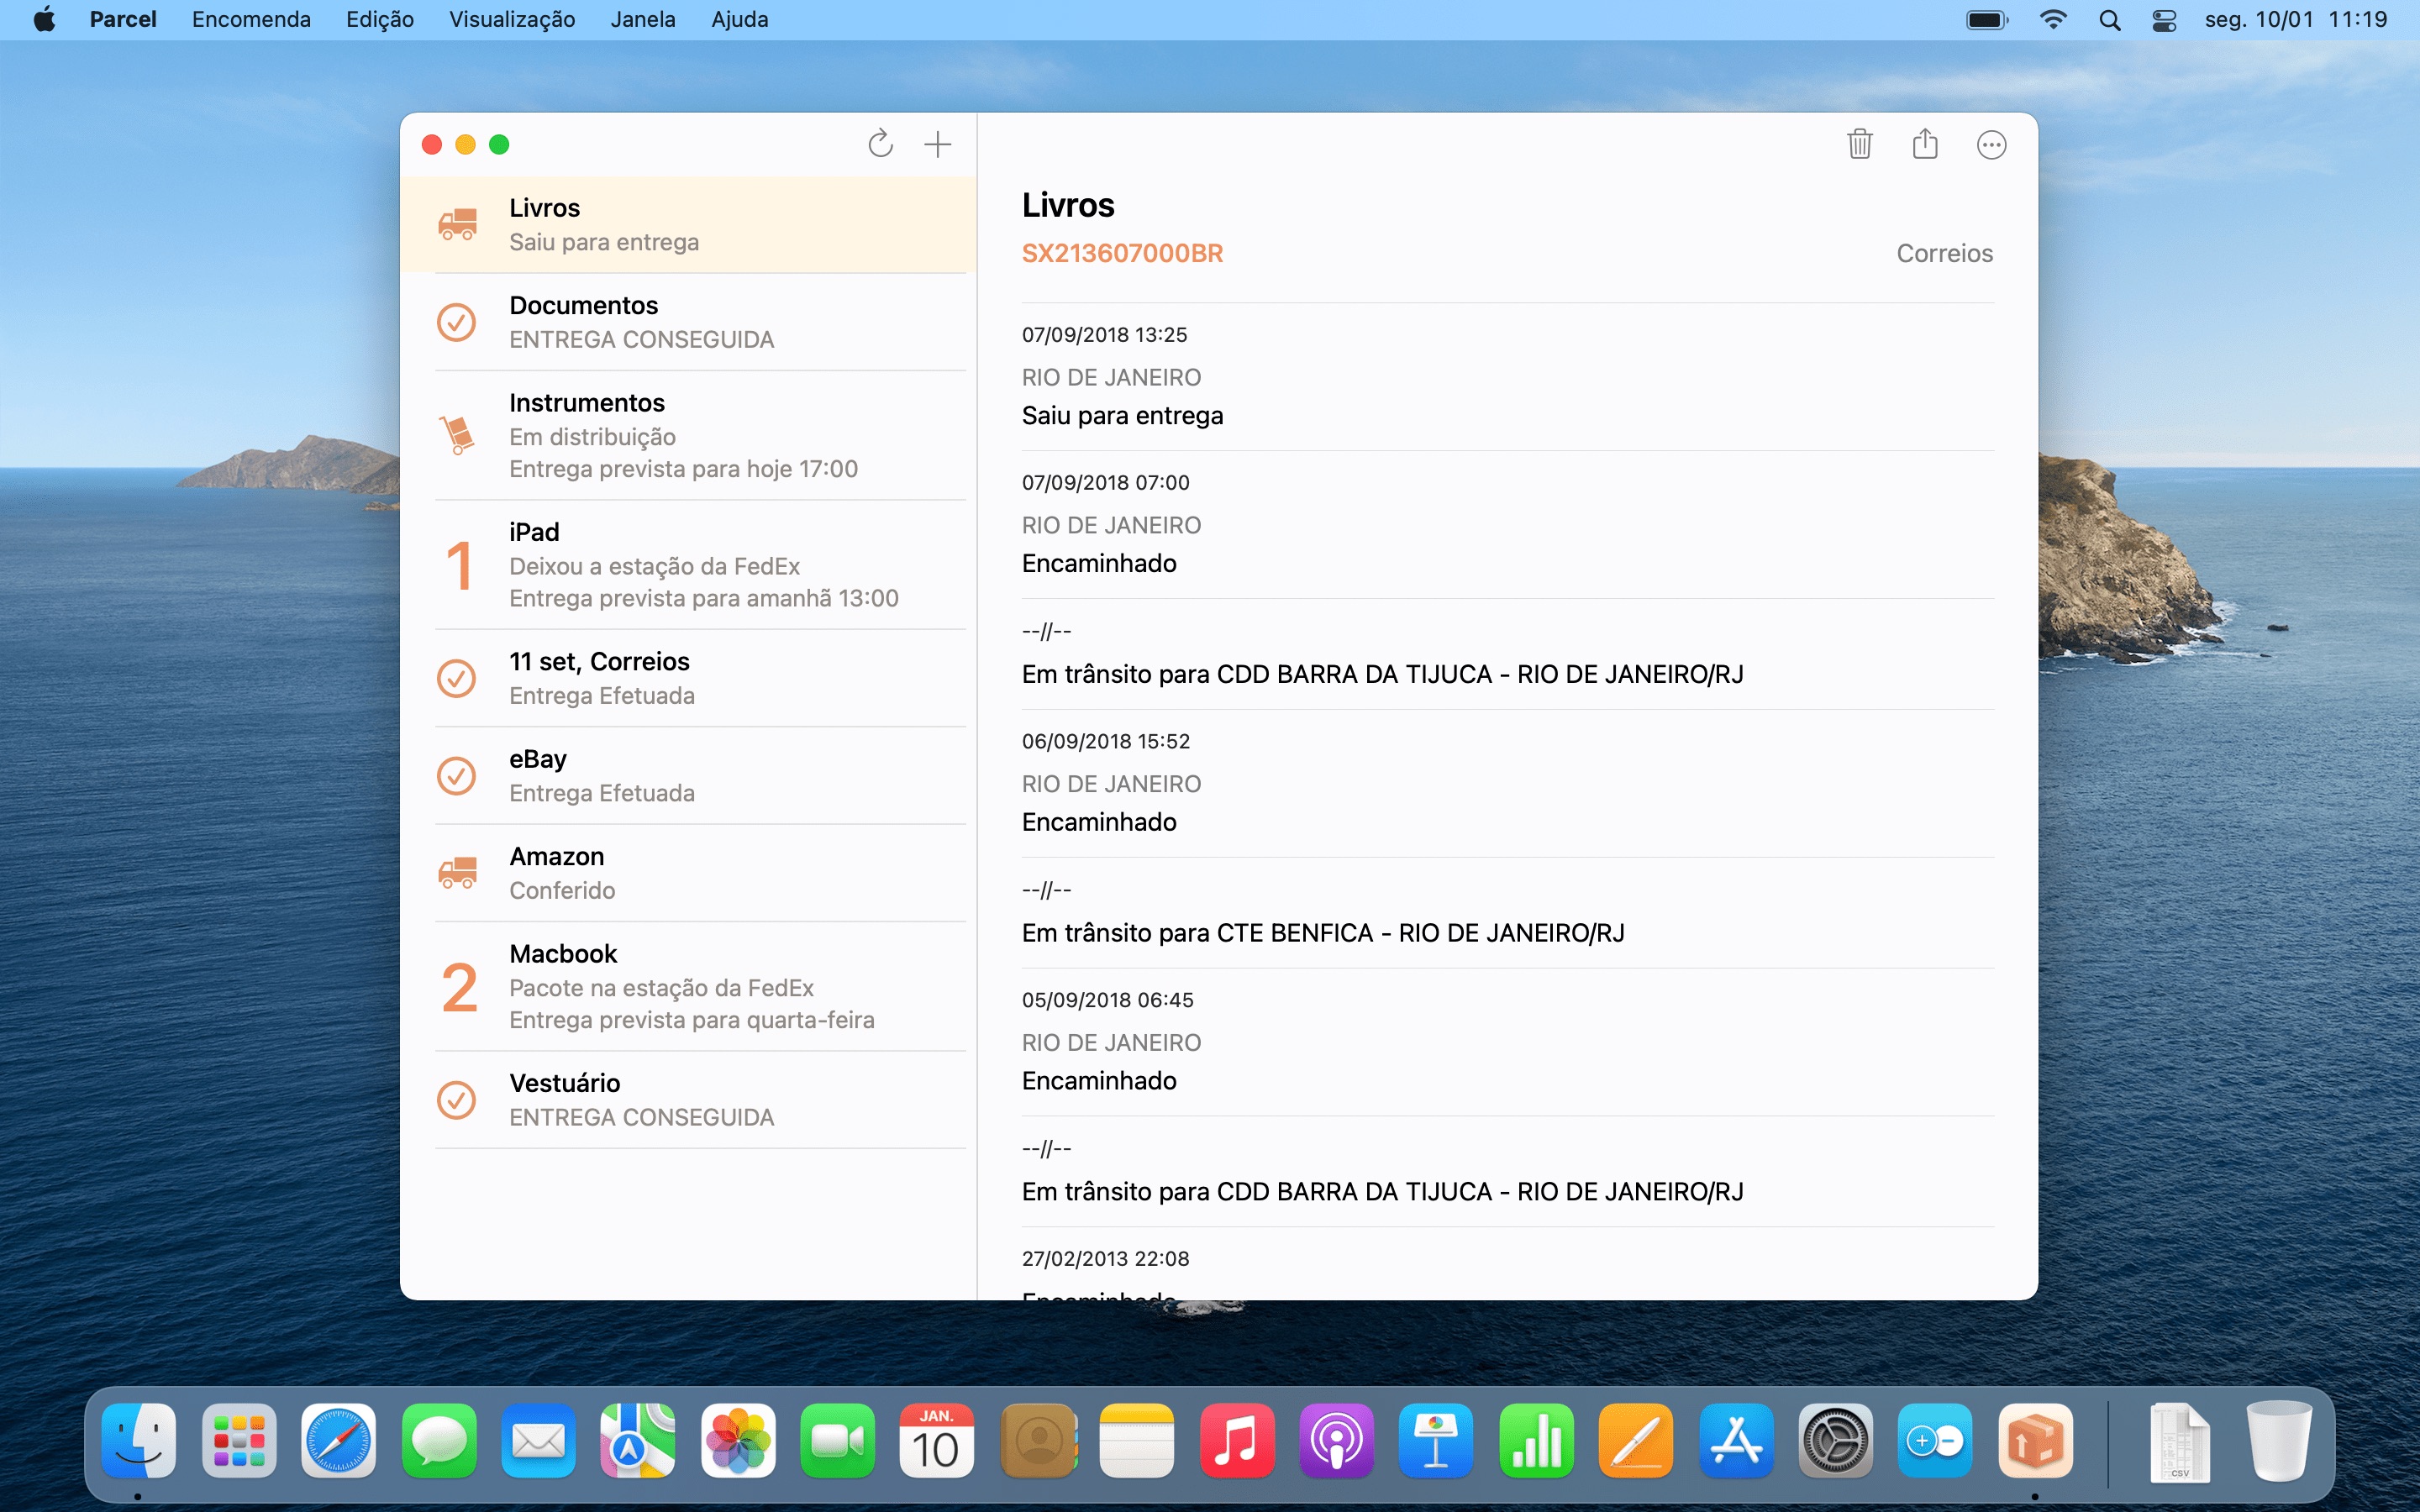Select the iPad delivery row
Screen dimensions: 2420x1512
pos(688,565)
